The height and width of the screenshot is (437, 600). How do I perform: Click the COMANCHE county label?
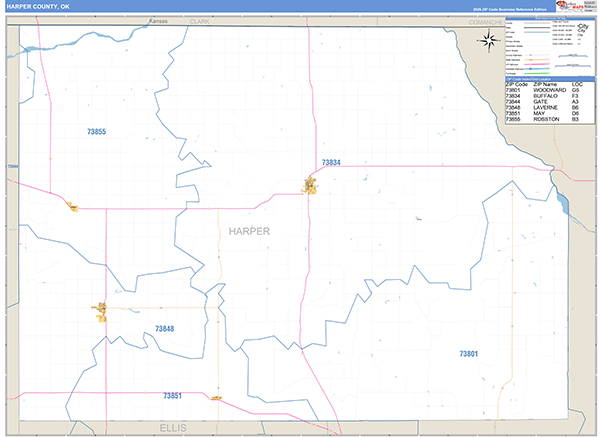486,22
